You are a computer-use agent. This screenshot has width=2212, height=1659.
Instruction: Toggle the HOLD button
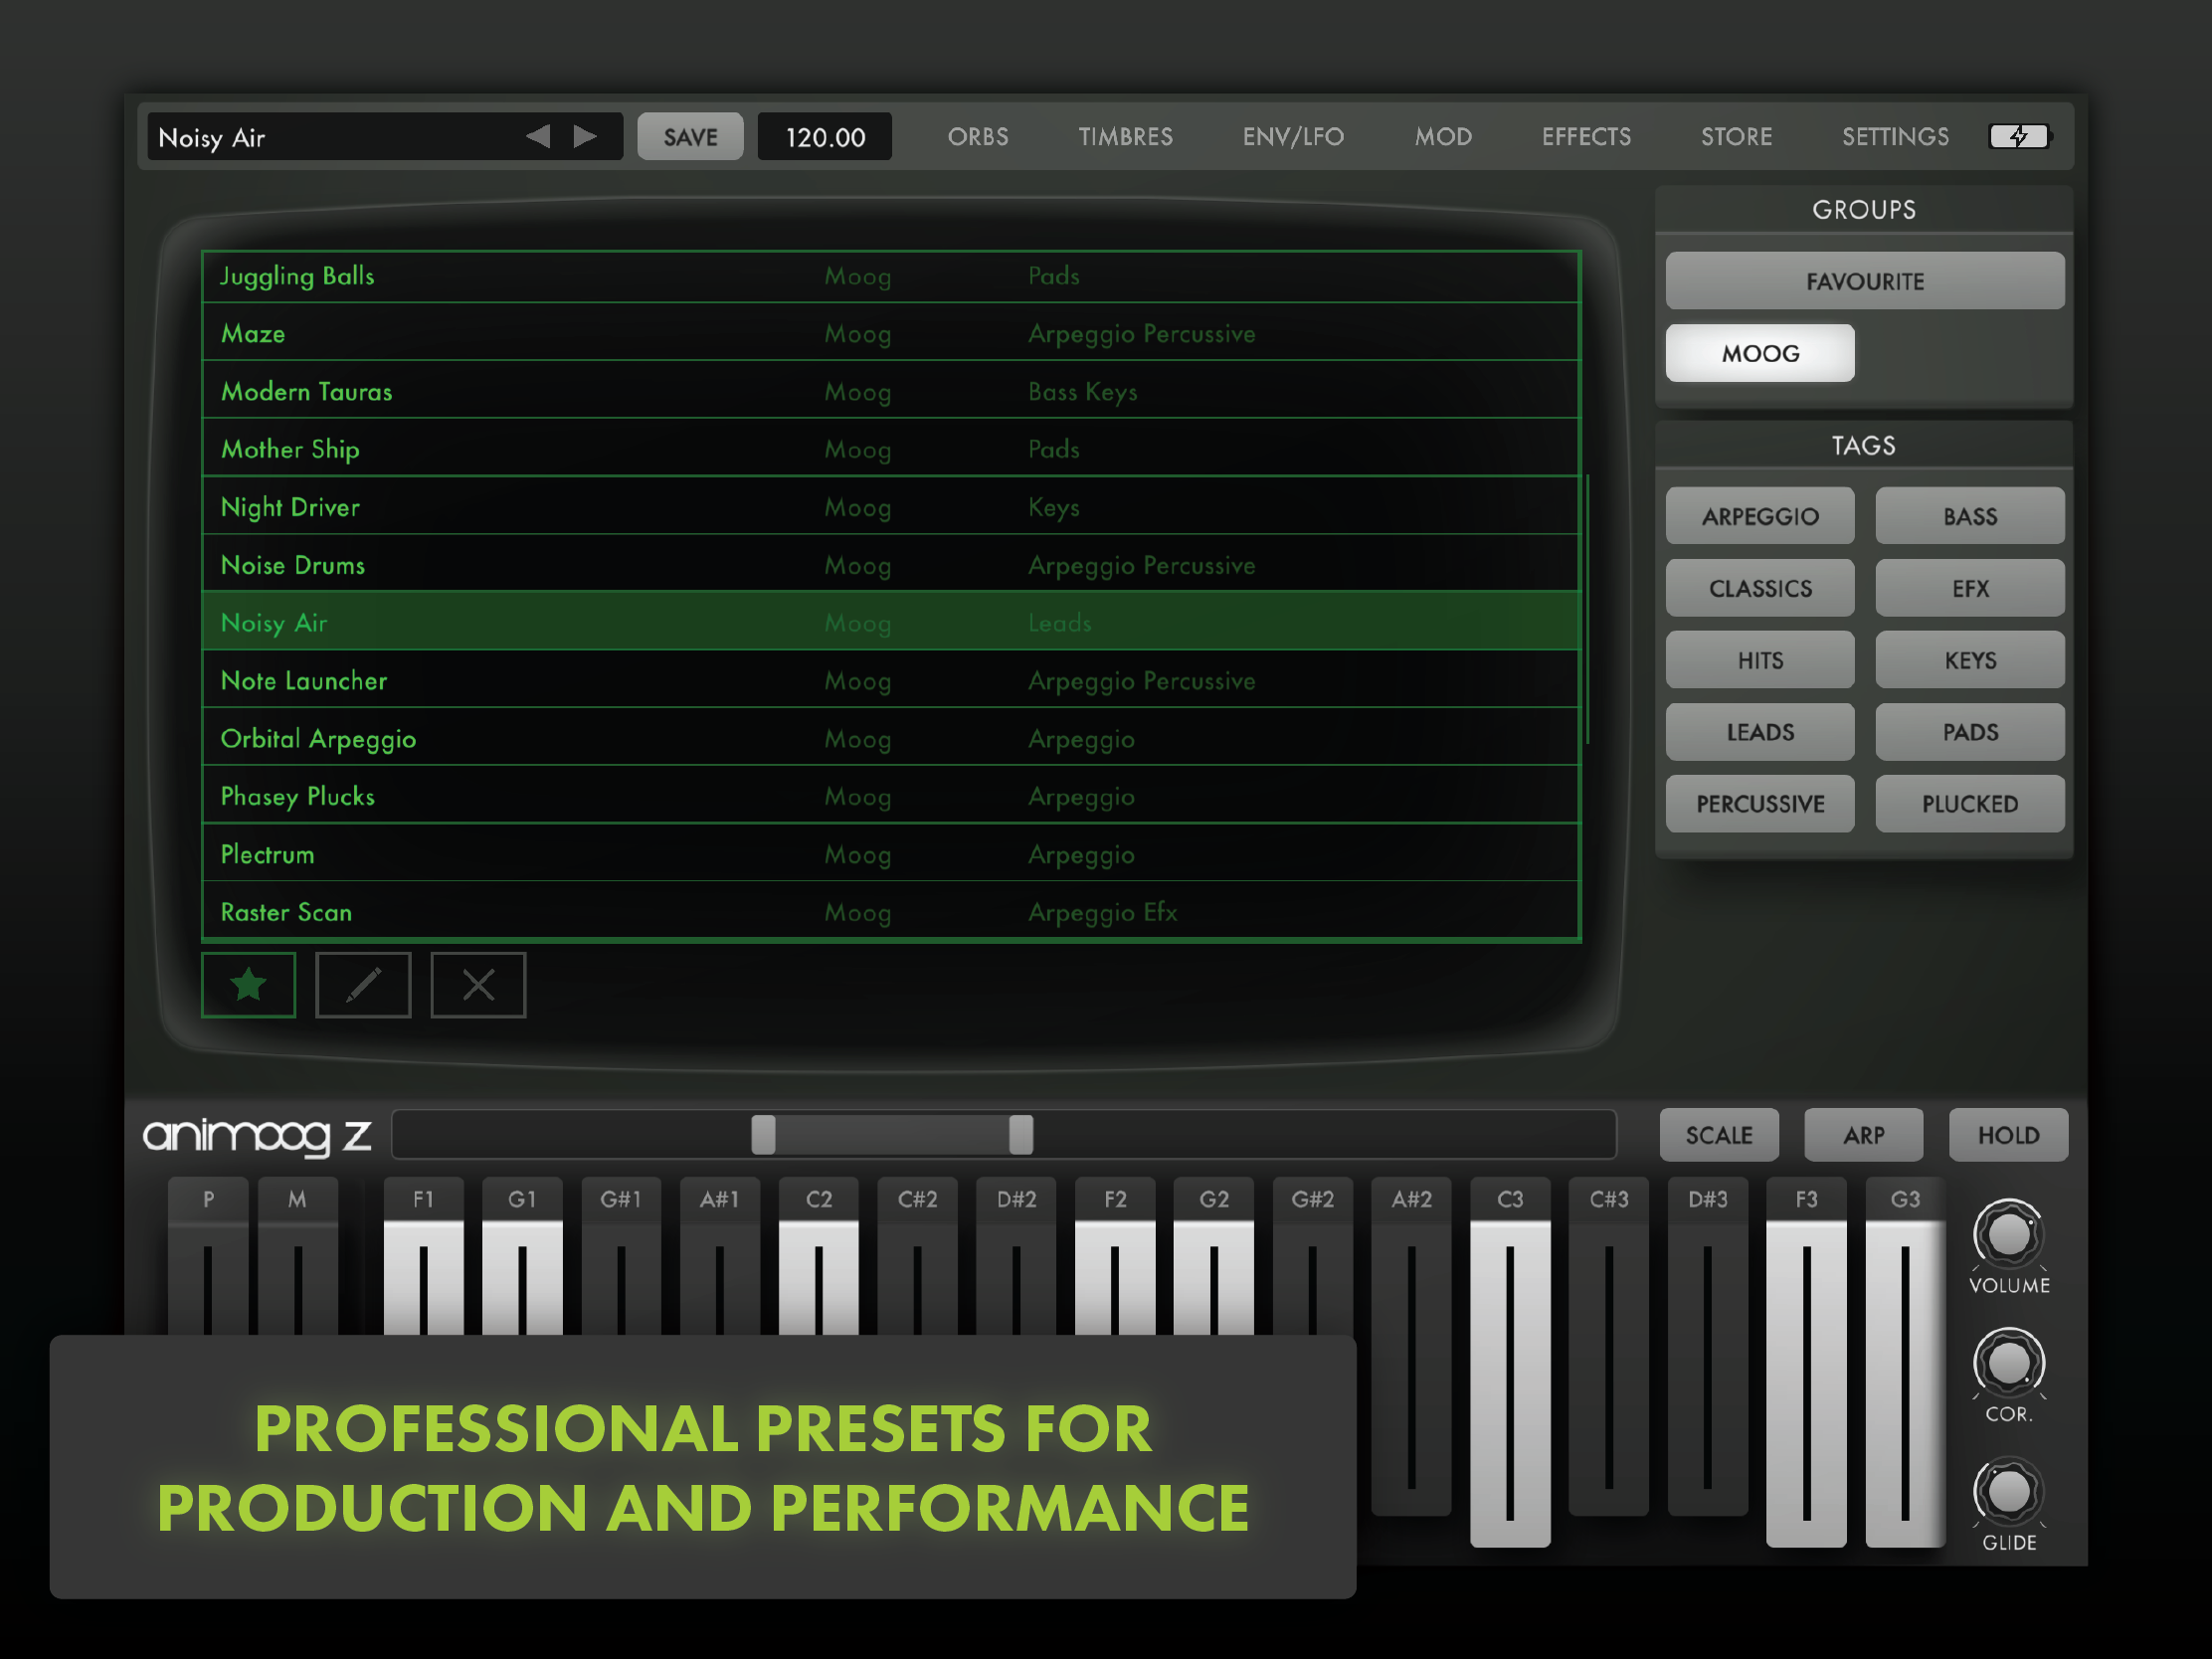pos(2007,1135)
